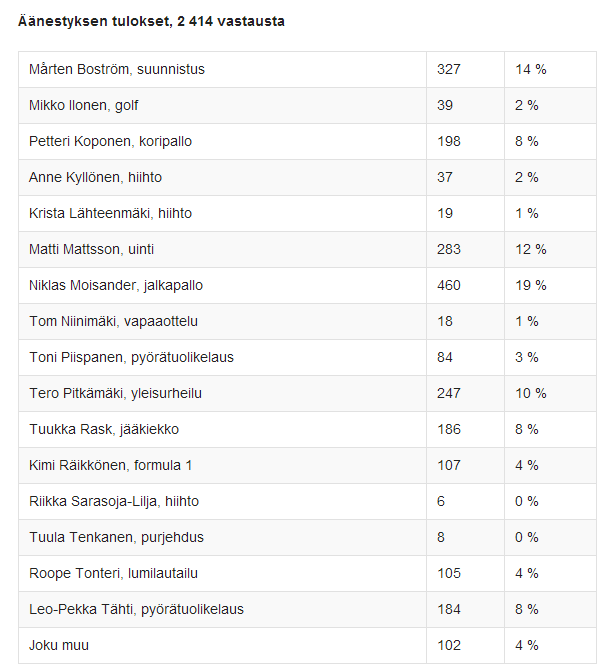Viewport: 601px width, 668px height.
Task: Select Kimi Räikkönen, formula 1 row
Action: [x=307, y=466]
